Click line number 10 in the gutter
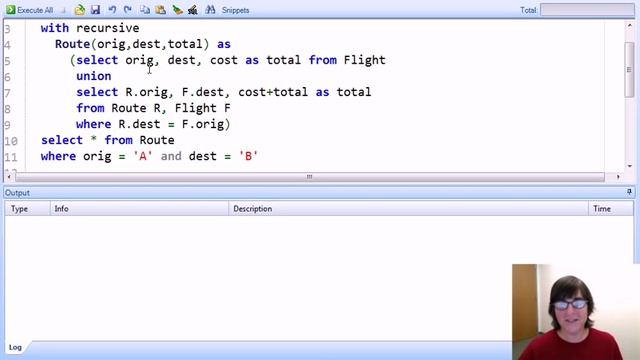The width and height of the screenshot is (640, 360). (11, 141)
